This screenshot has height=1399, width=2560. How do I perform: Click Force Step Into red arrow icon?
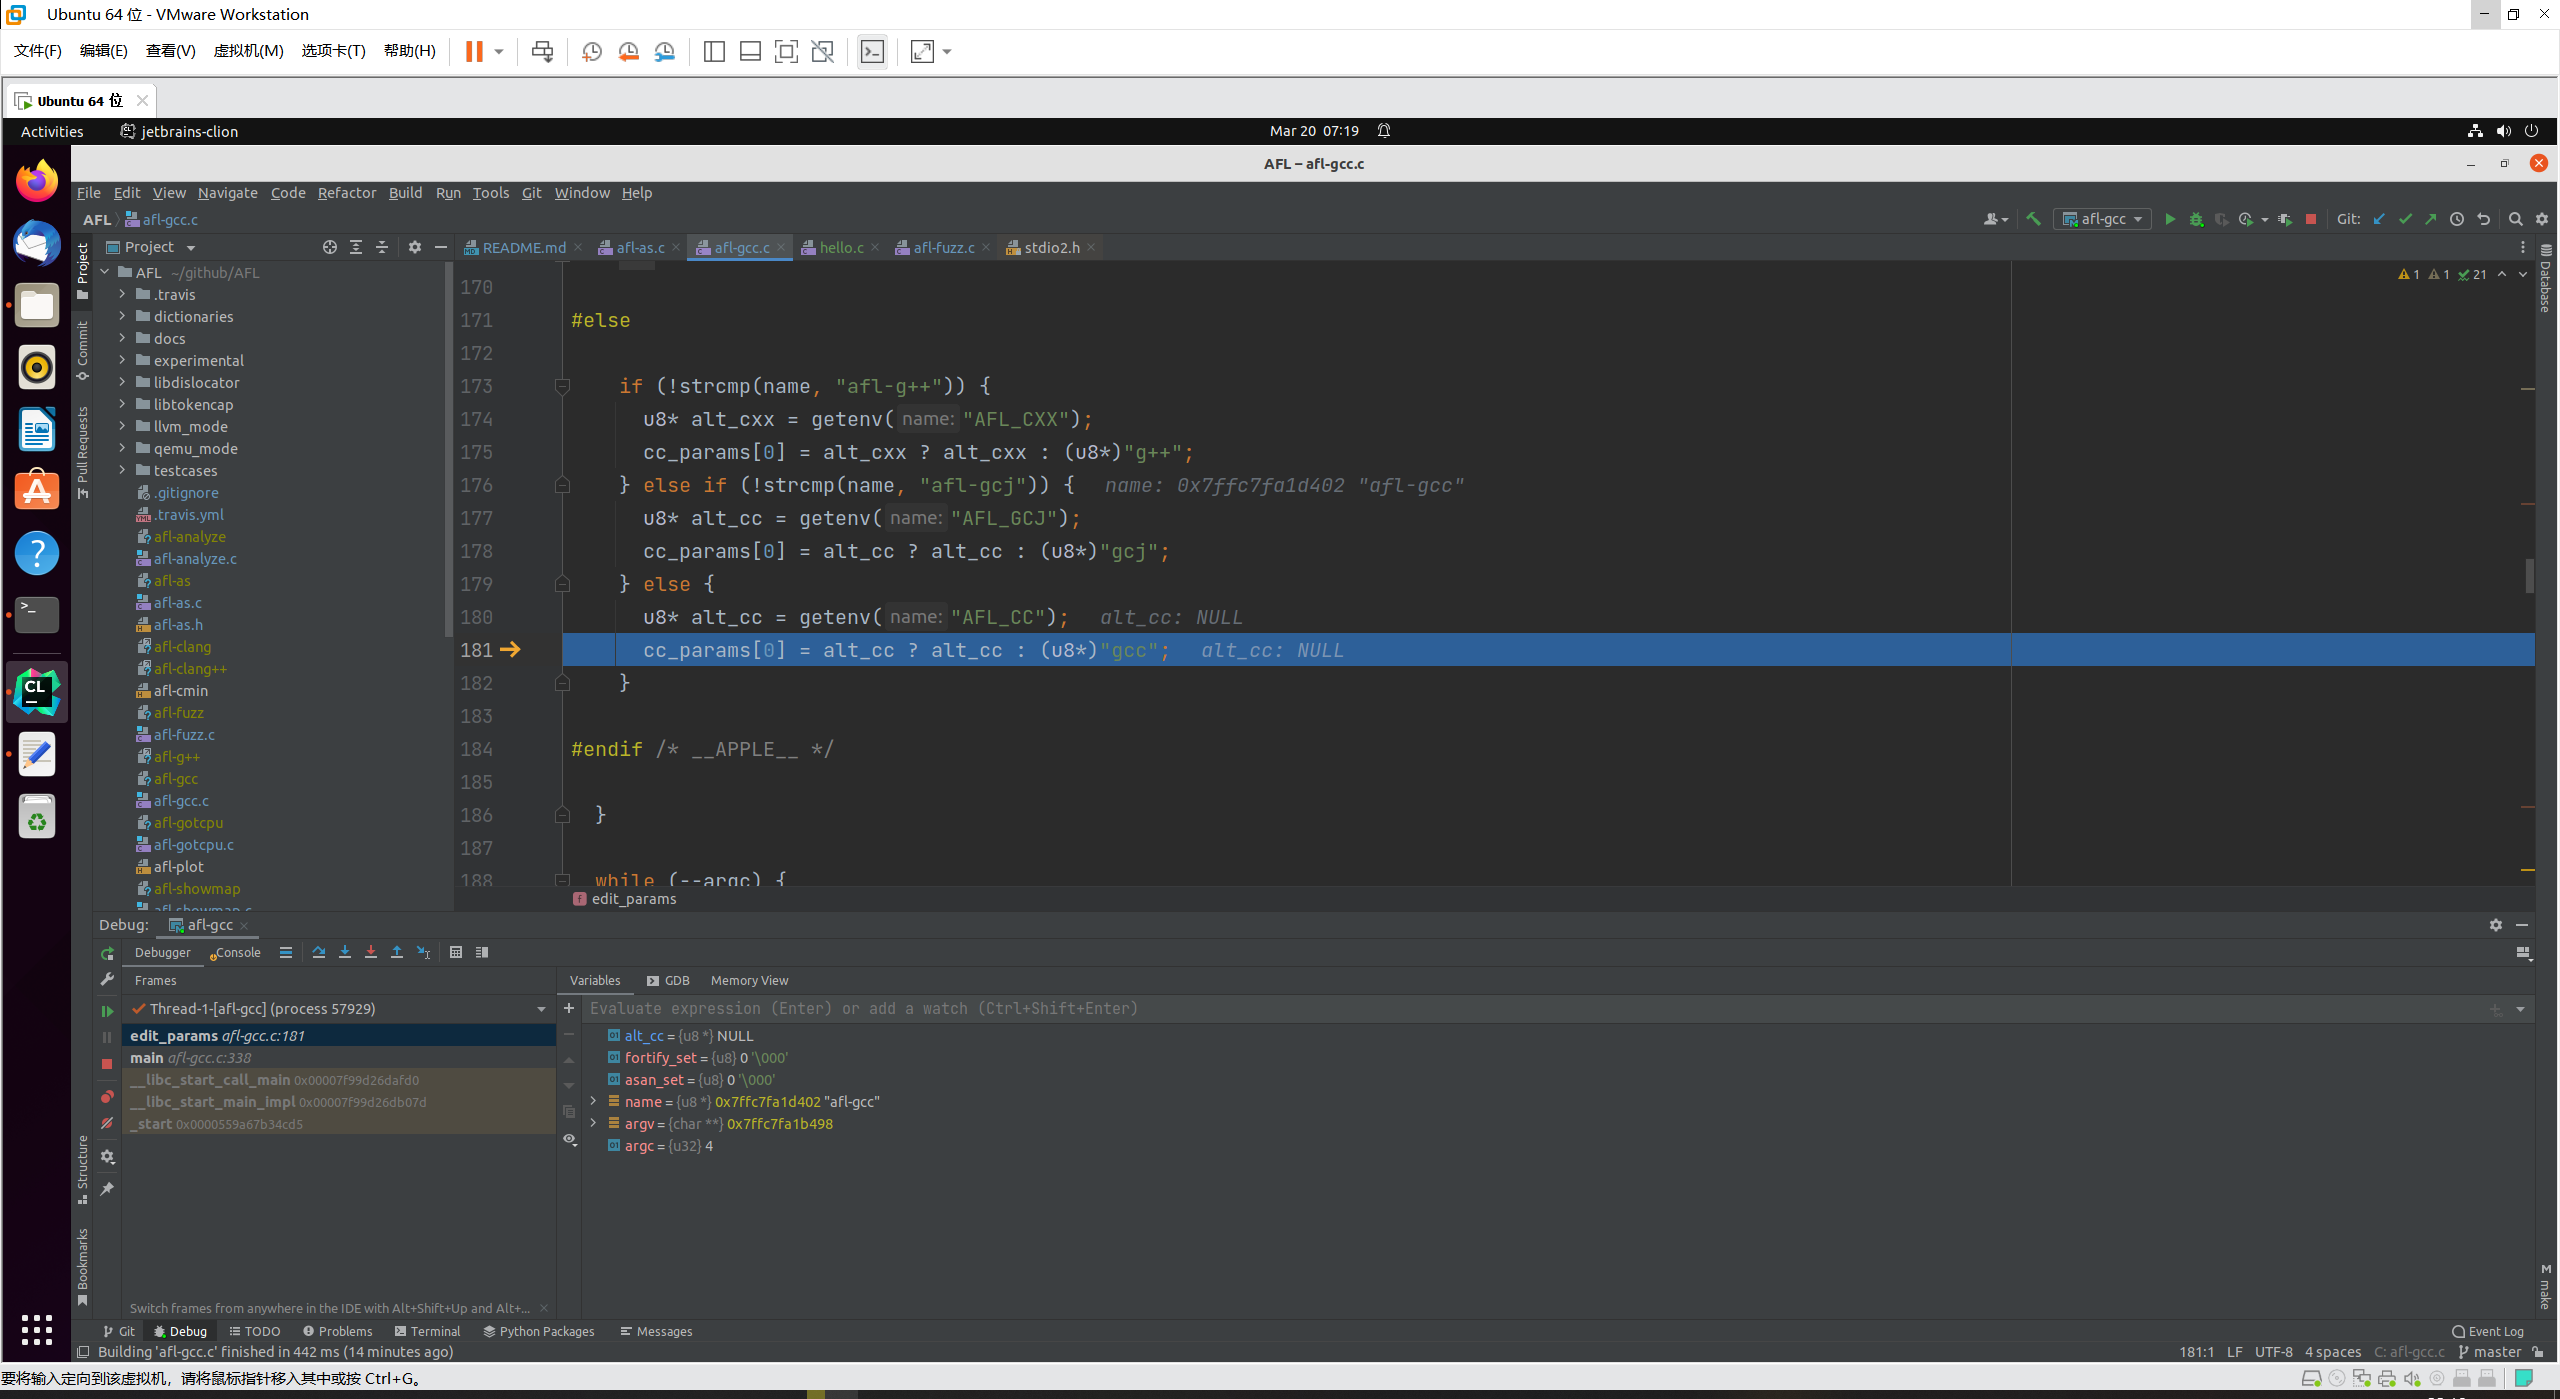click(x=371, y=952)
